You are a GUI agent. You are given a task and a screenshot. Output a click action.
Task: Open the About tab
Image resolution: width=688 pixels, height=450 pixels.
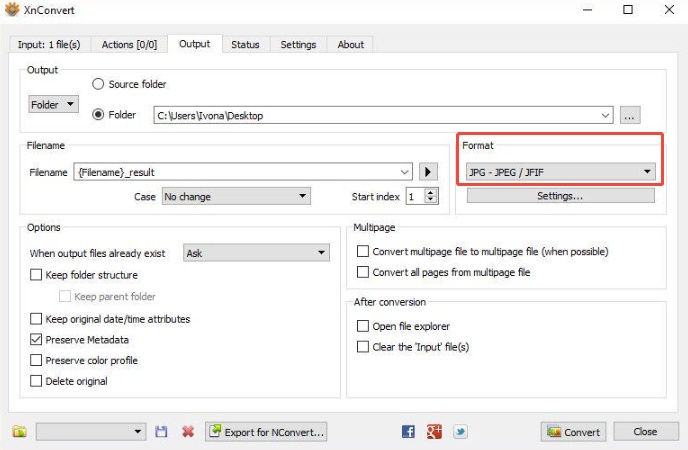351,45
